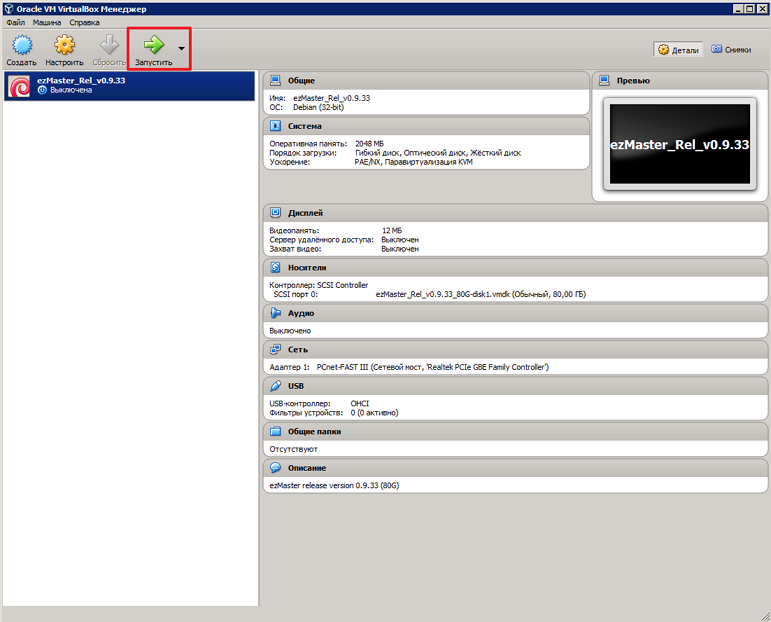This screenshot has width=771, height=622.
Task: Click the Создать (create VM) icon
Action: (x=22, y=45)
